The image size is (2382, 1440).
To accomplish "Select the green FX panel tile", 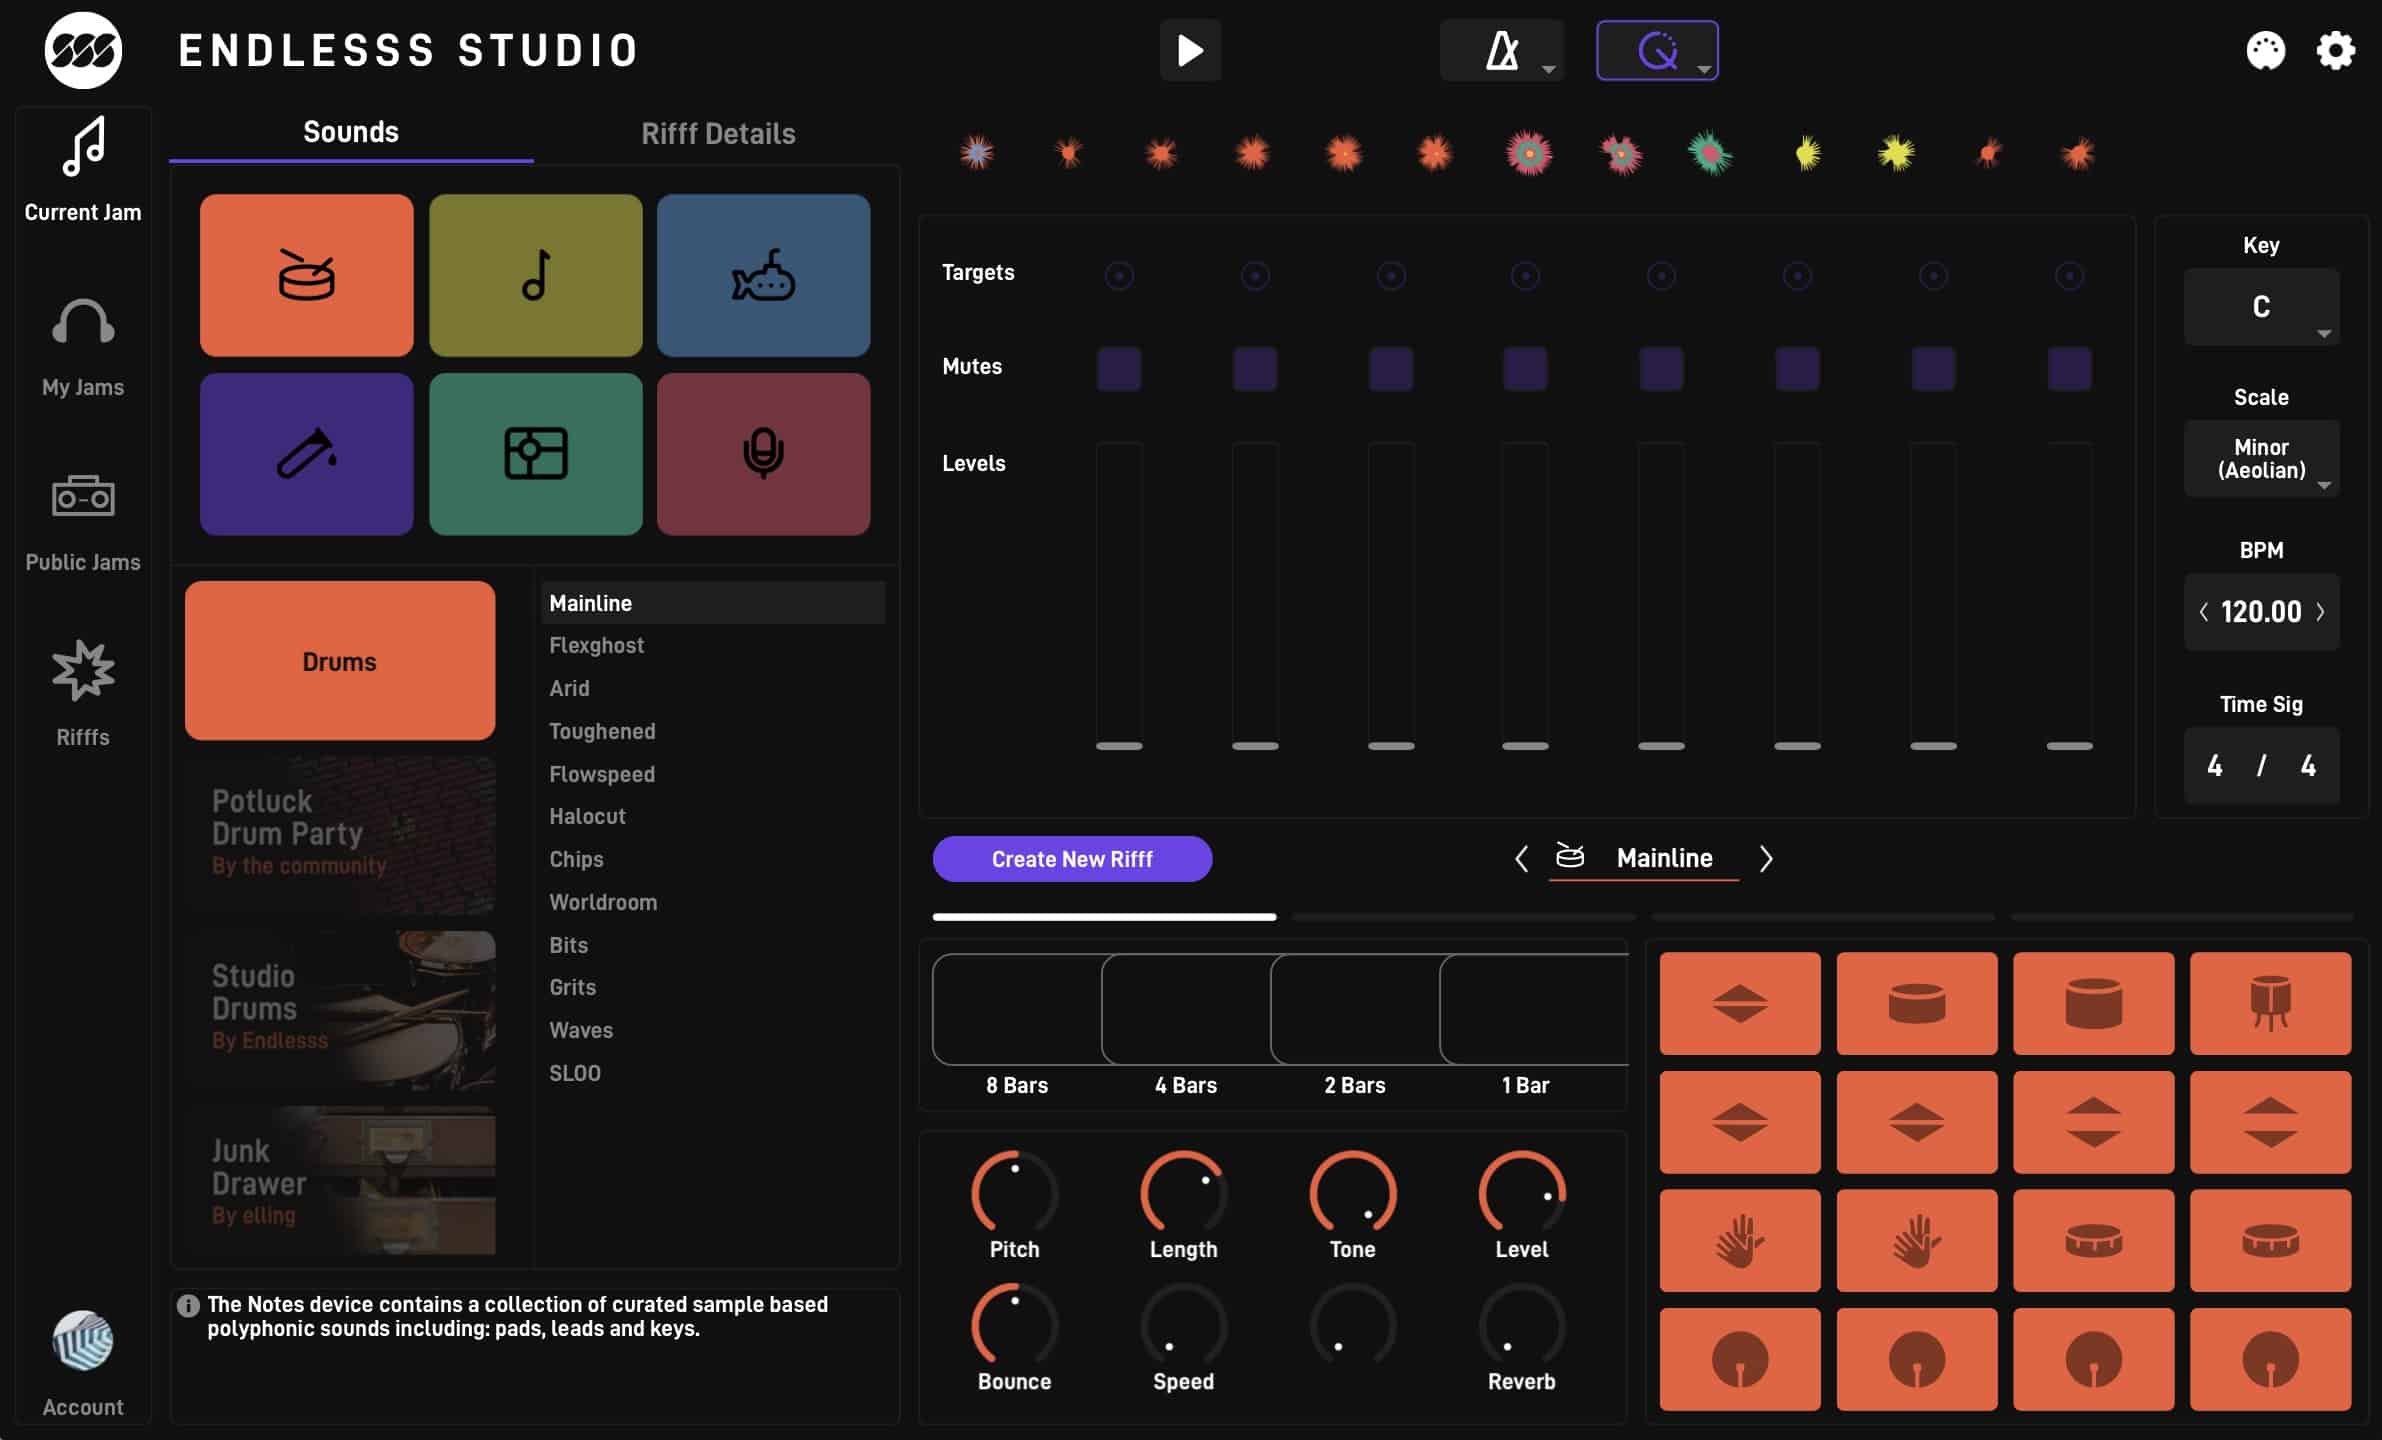I will tap(535, 454).
